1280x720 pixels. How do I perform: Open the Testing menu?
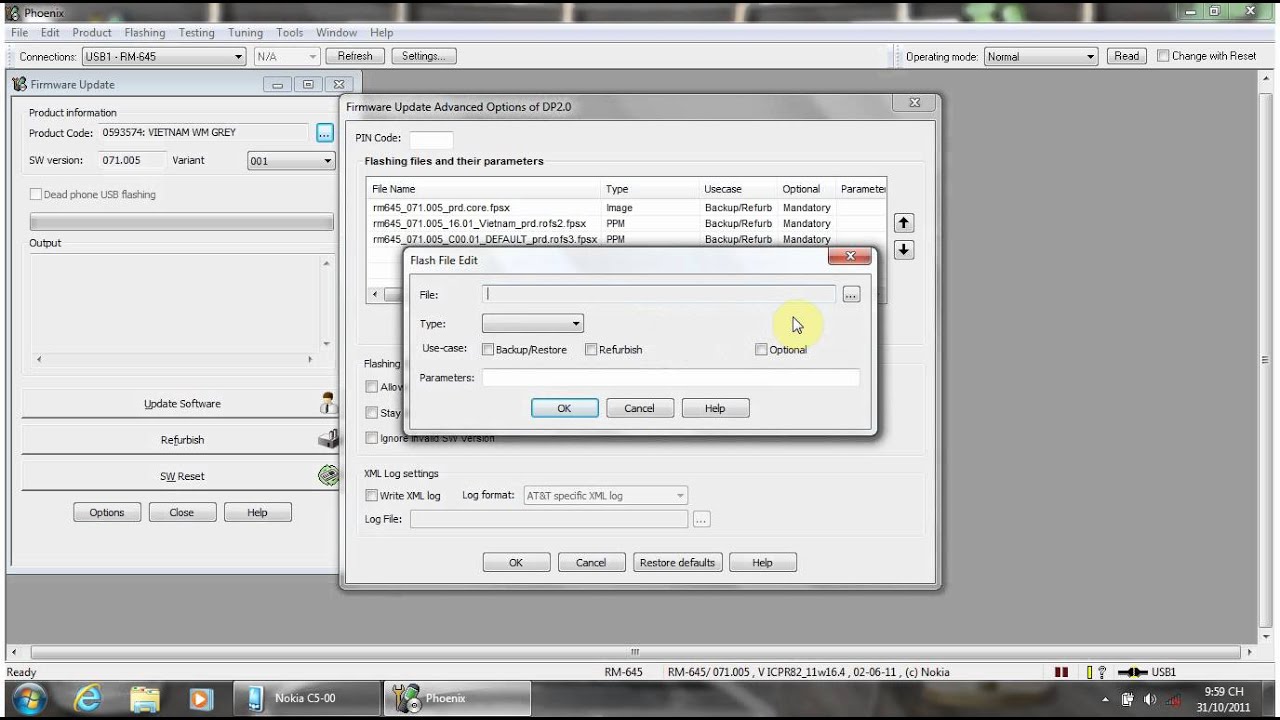(x=197, y=33)
